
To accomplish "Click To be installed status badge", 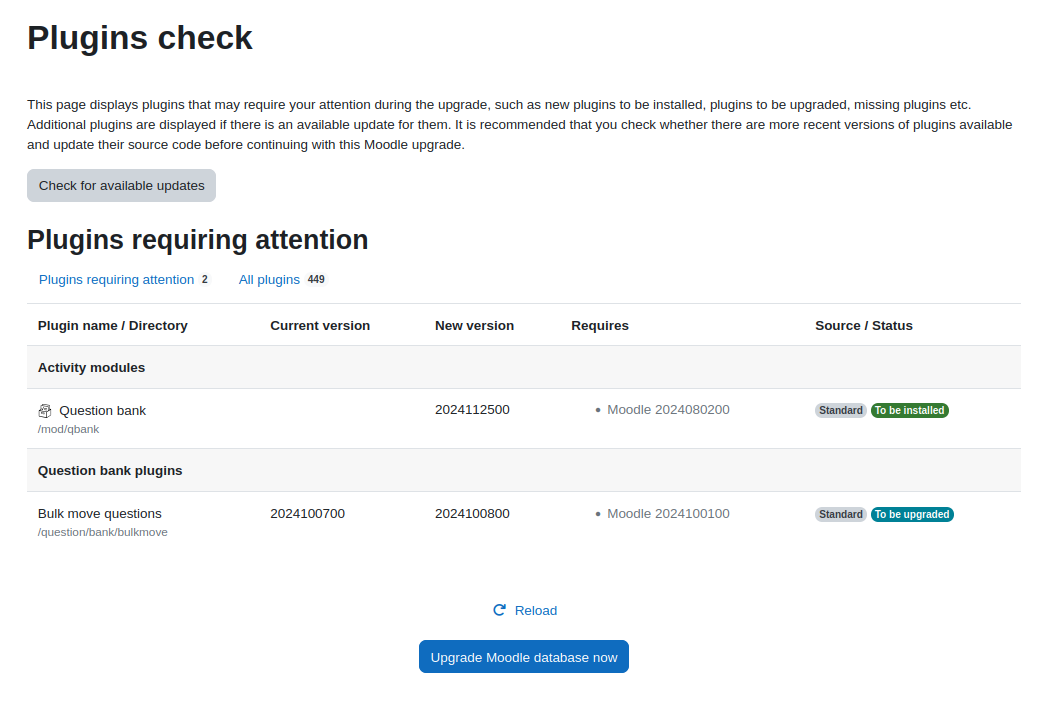I will (x=909, y=411).
